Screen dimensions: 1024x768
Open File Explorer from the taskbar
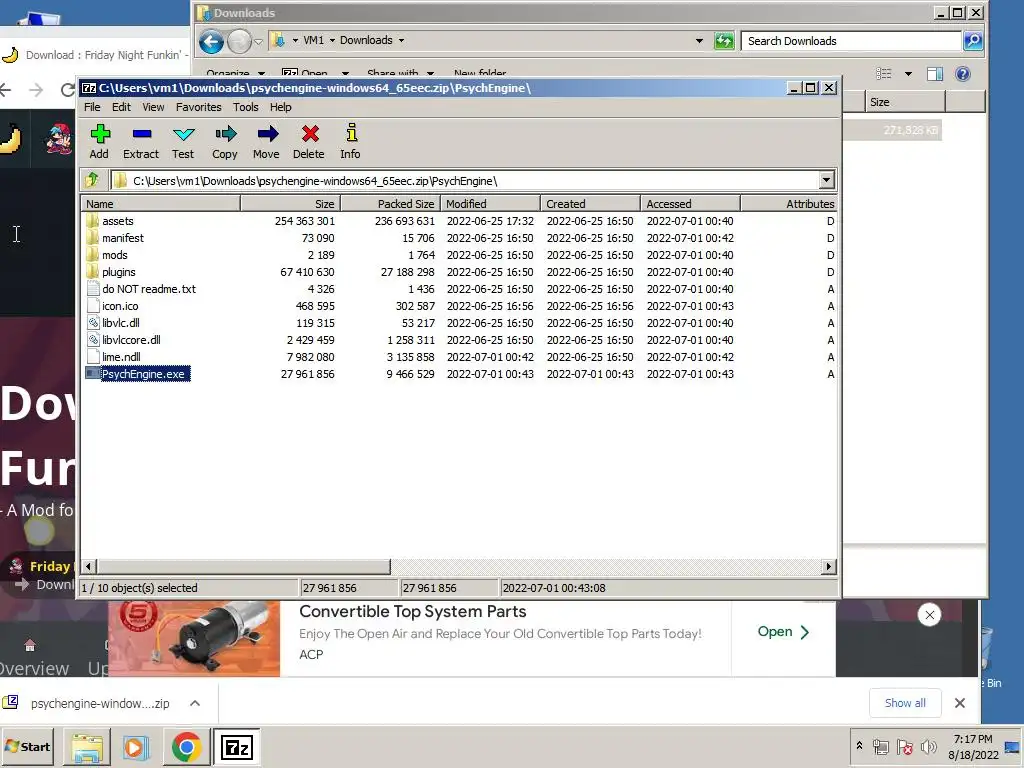click(87, 747)
